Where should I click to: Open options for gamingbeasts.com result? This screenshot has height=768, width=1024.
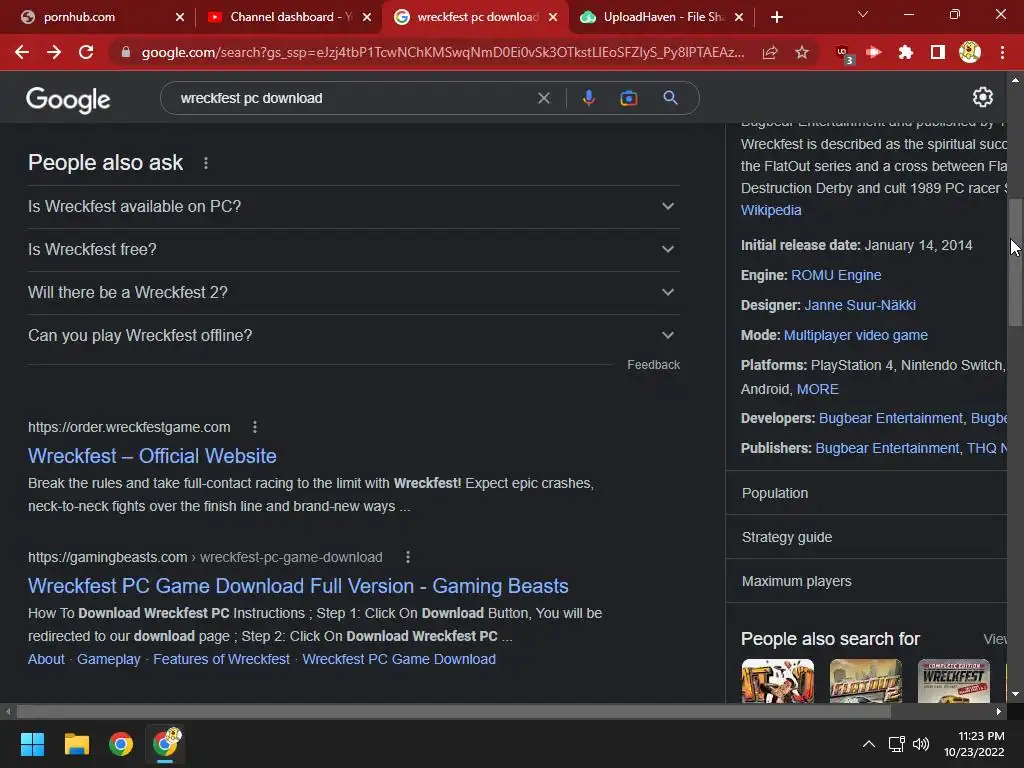[x=408, y=557]
